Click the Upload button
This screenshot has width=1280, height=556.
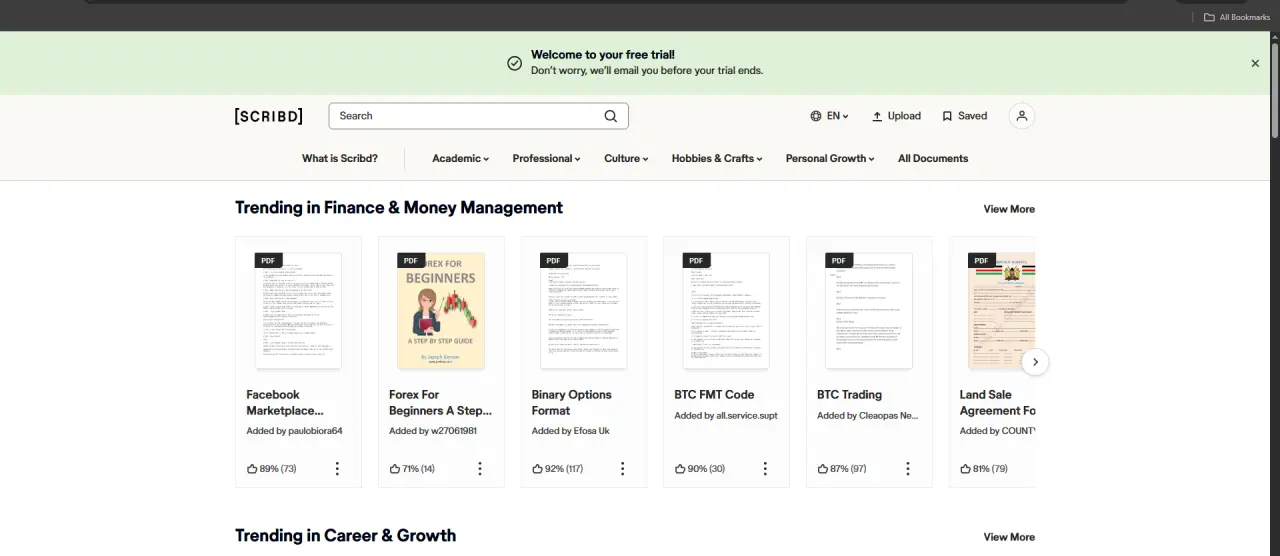point(896,116)
